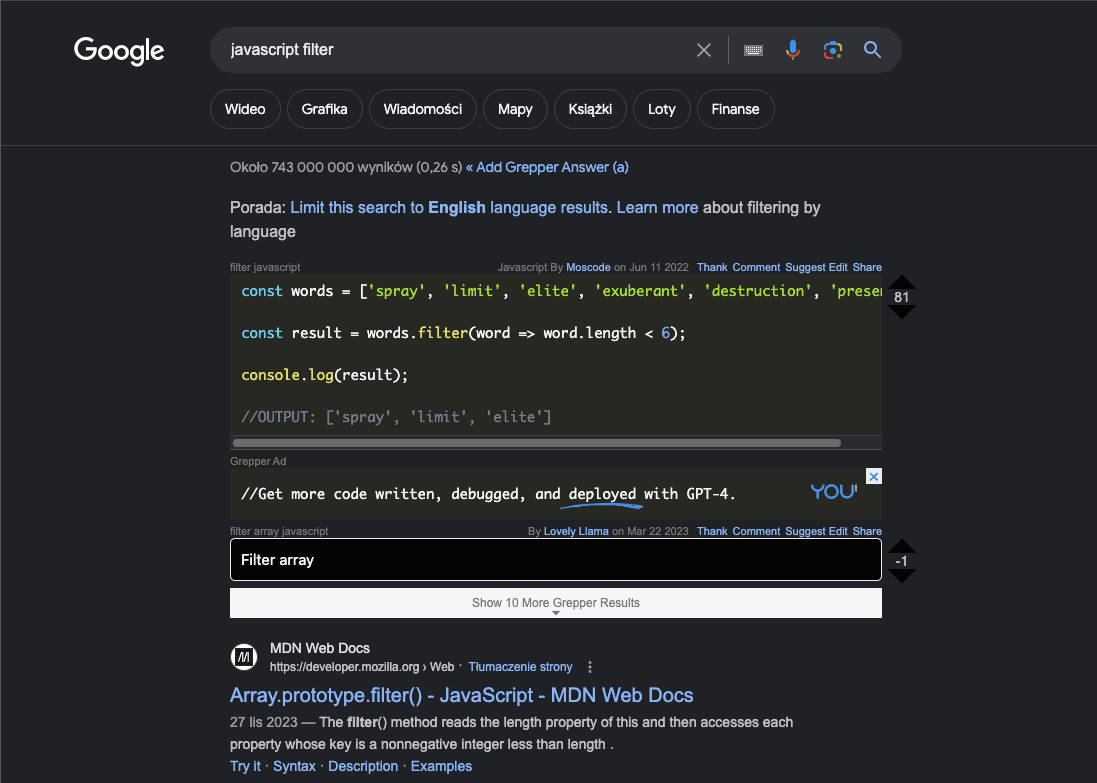The image size is (1097, 783).
Task: Open the Wiadomości search tab
Action: coord(423,109)
